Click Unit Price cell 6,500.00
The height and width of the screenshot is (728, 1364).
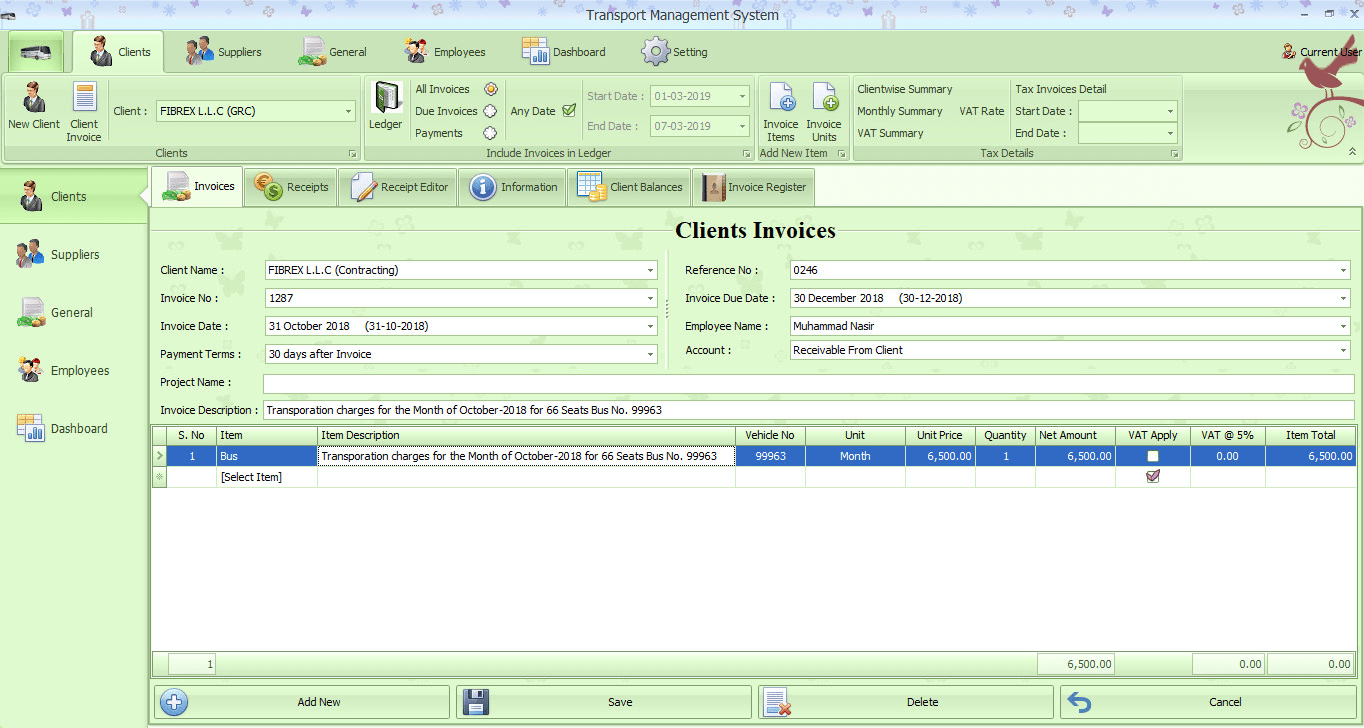click(x=940, y=456)
